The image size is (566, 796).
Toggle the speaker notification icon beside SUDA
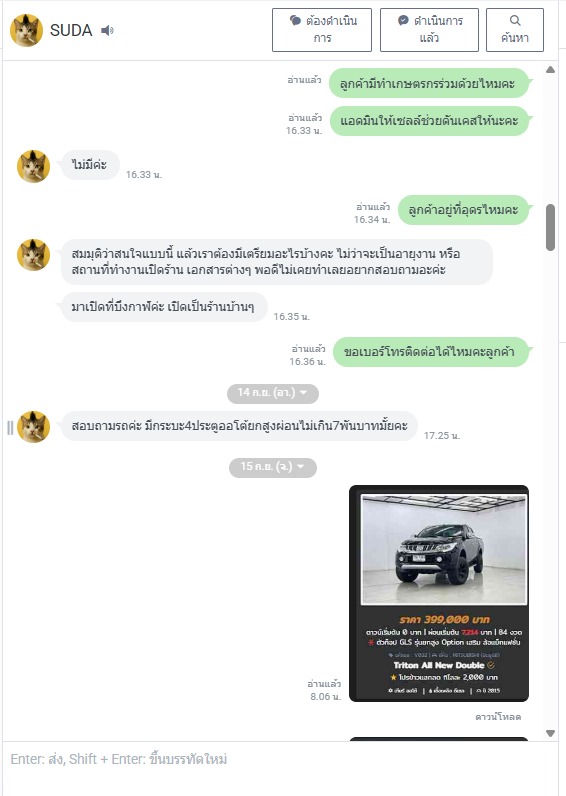pyautogui.click(x=107, y=30)
